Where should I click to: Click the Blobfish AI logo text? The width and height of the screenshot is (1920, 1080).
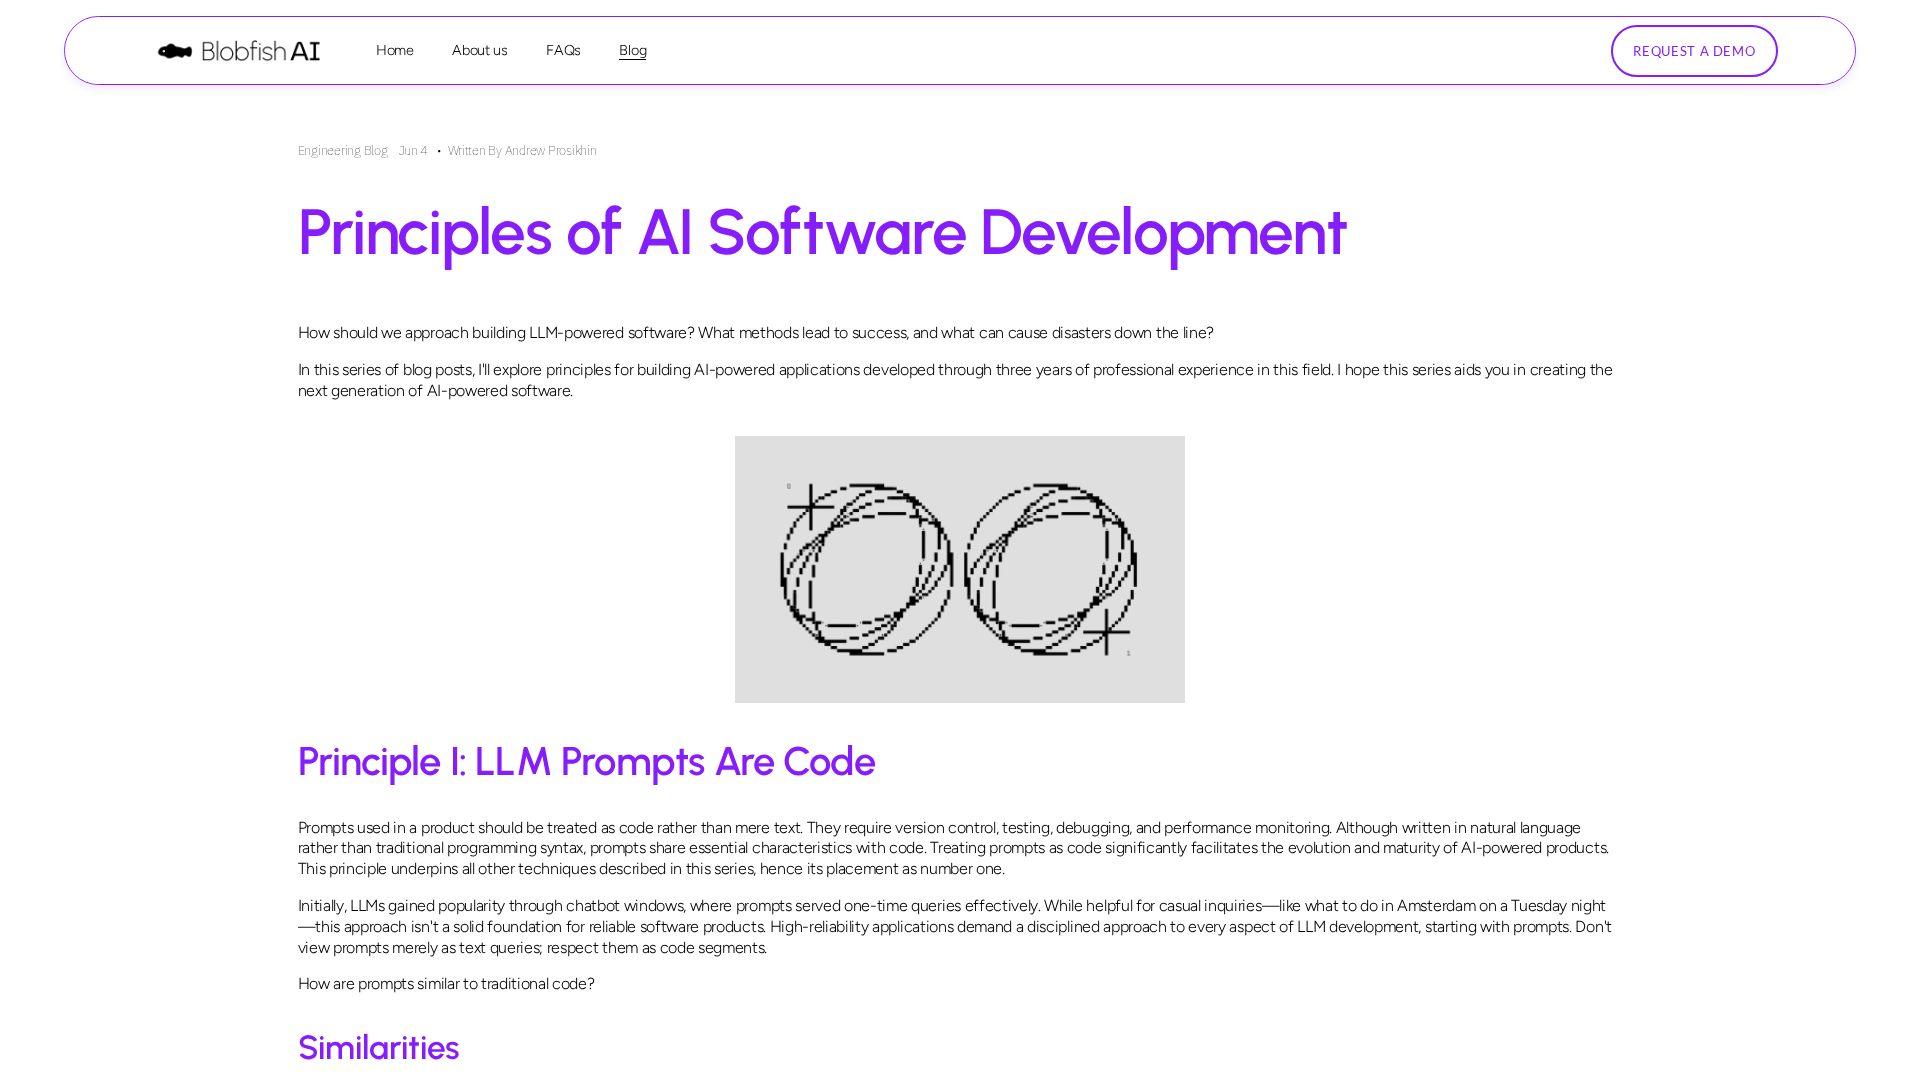(261, 51)
